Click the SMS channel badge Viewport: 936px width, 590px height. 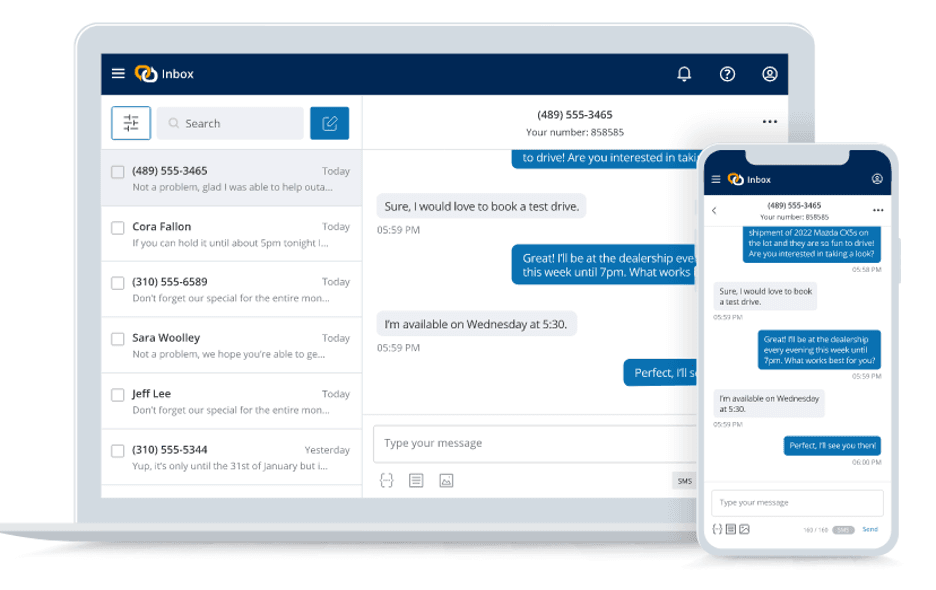tap(684, 480)
